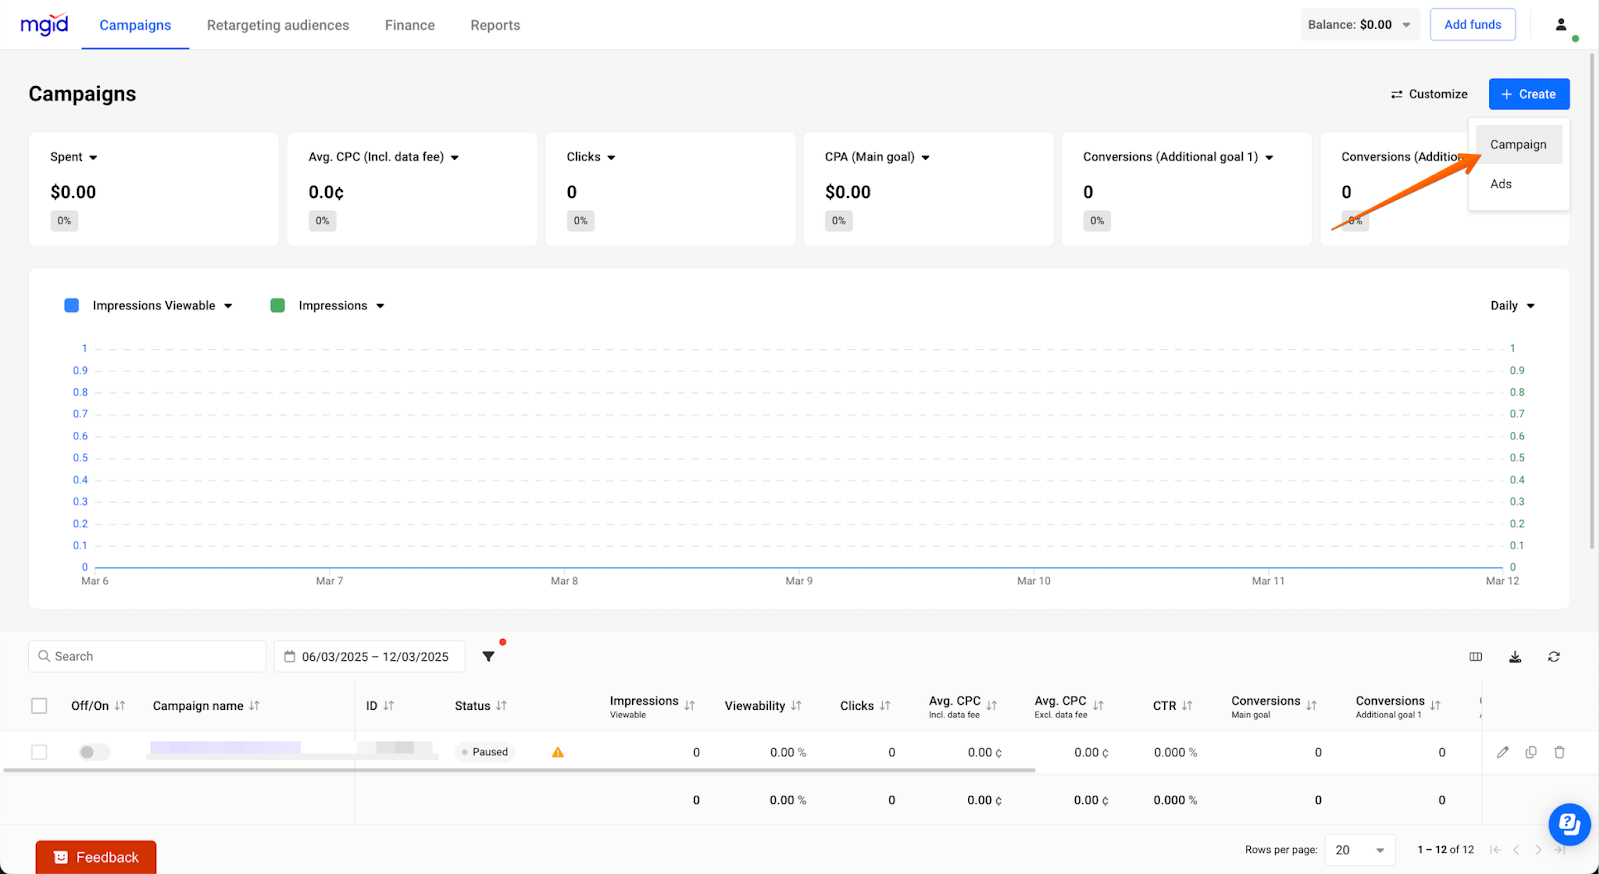
Task: Open the column settings icon
Action: 1475,657
